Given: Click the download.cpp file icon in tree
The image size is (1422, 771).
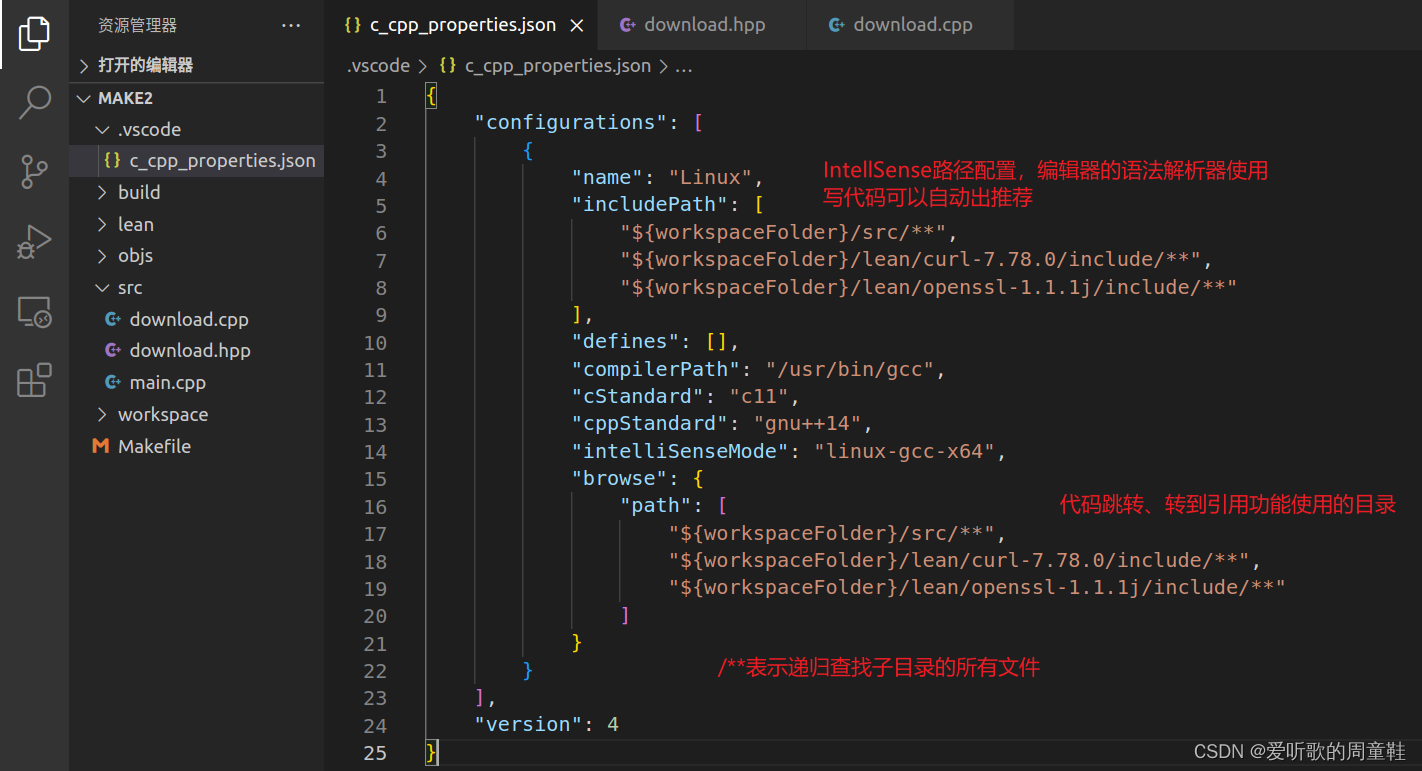Looking at the screenshot, I should pos(113,320).
